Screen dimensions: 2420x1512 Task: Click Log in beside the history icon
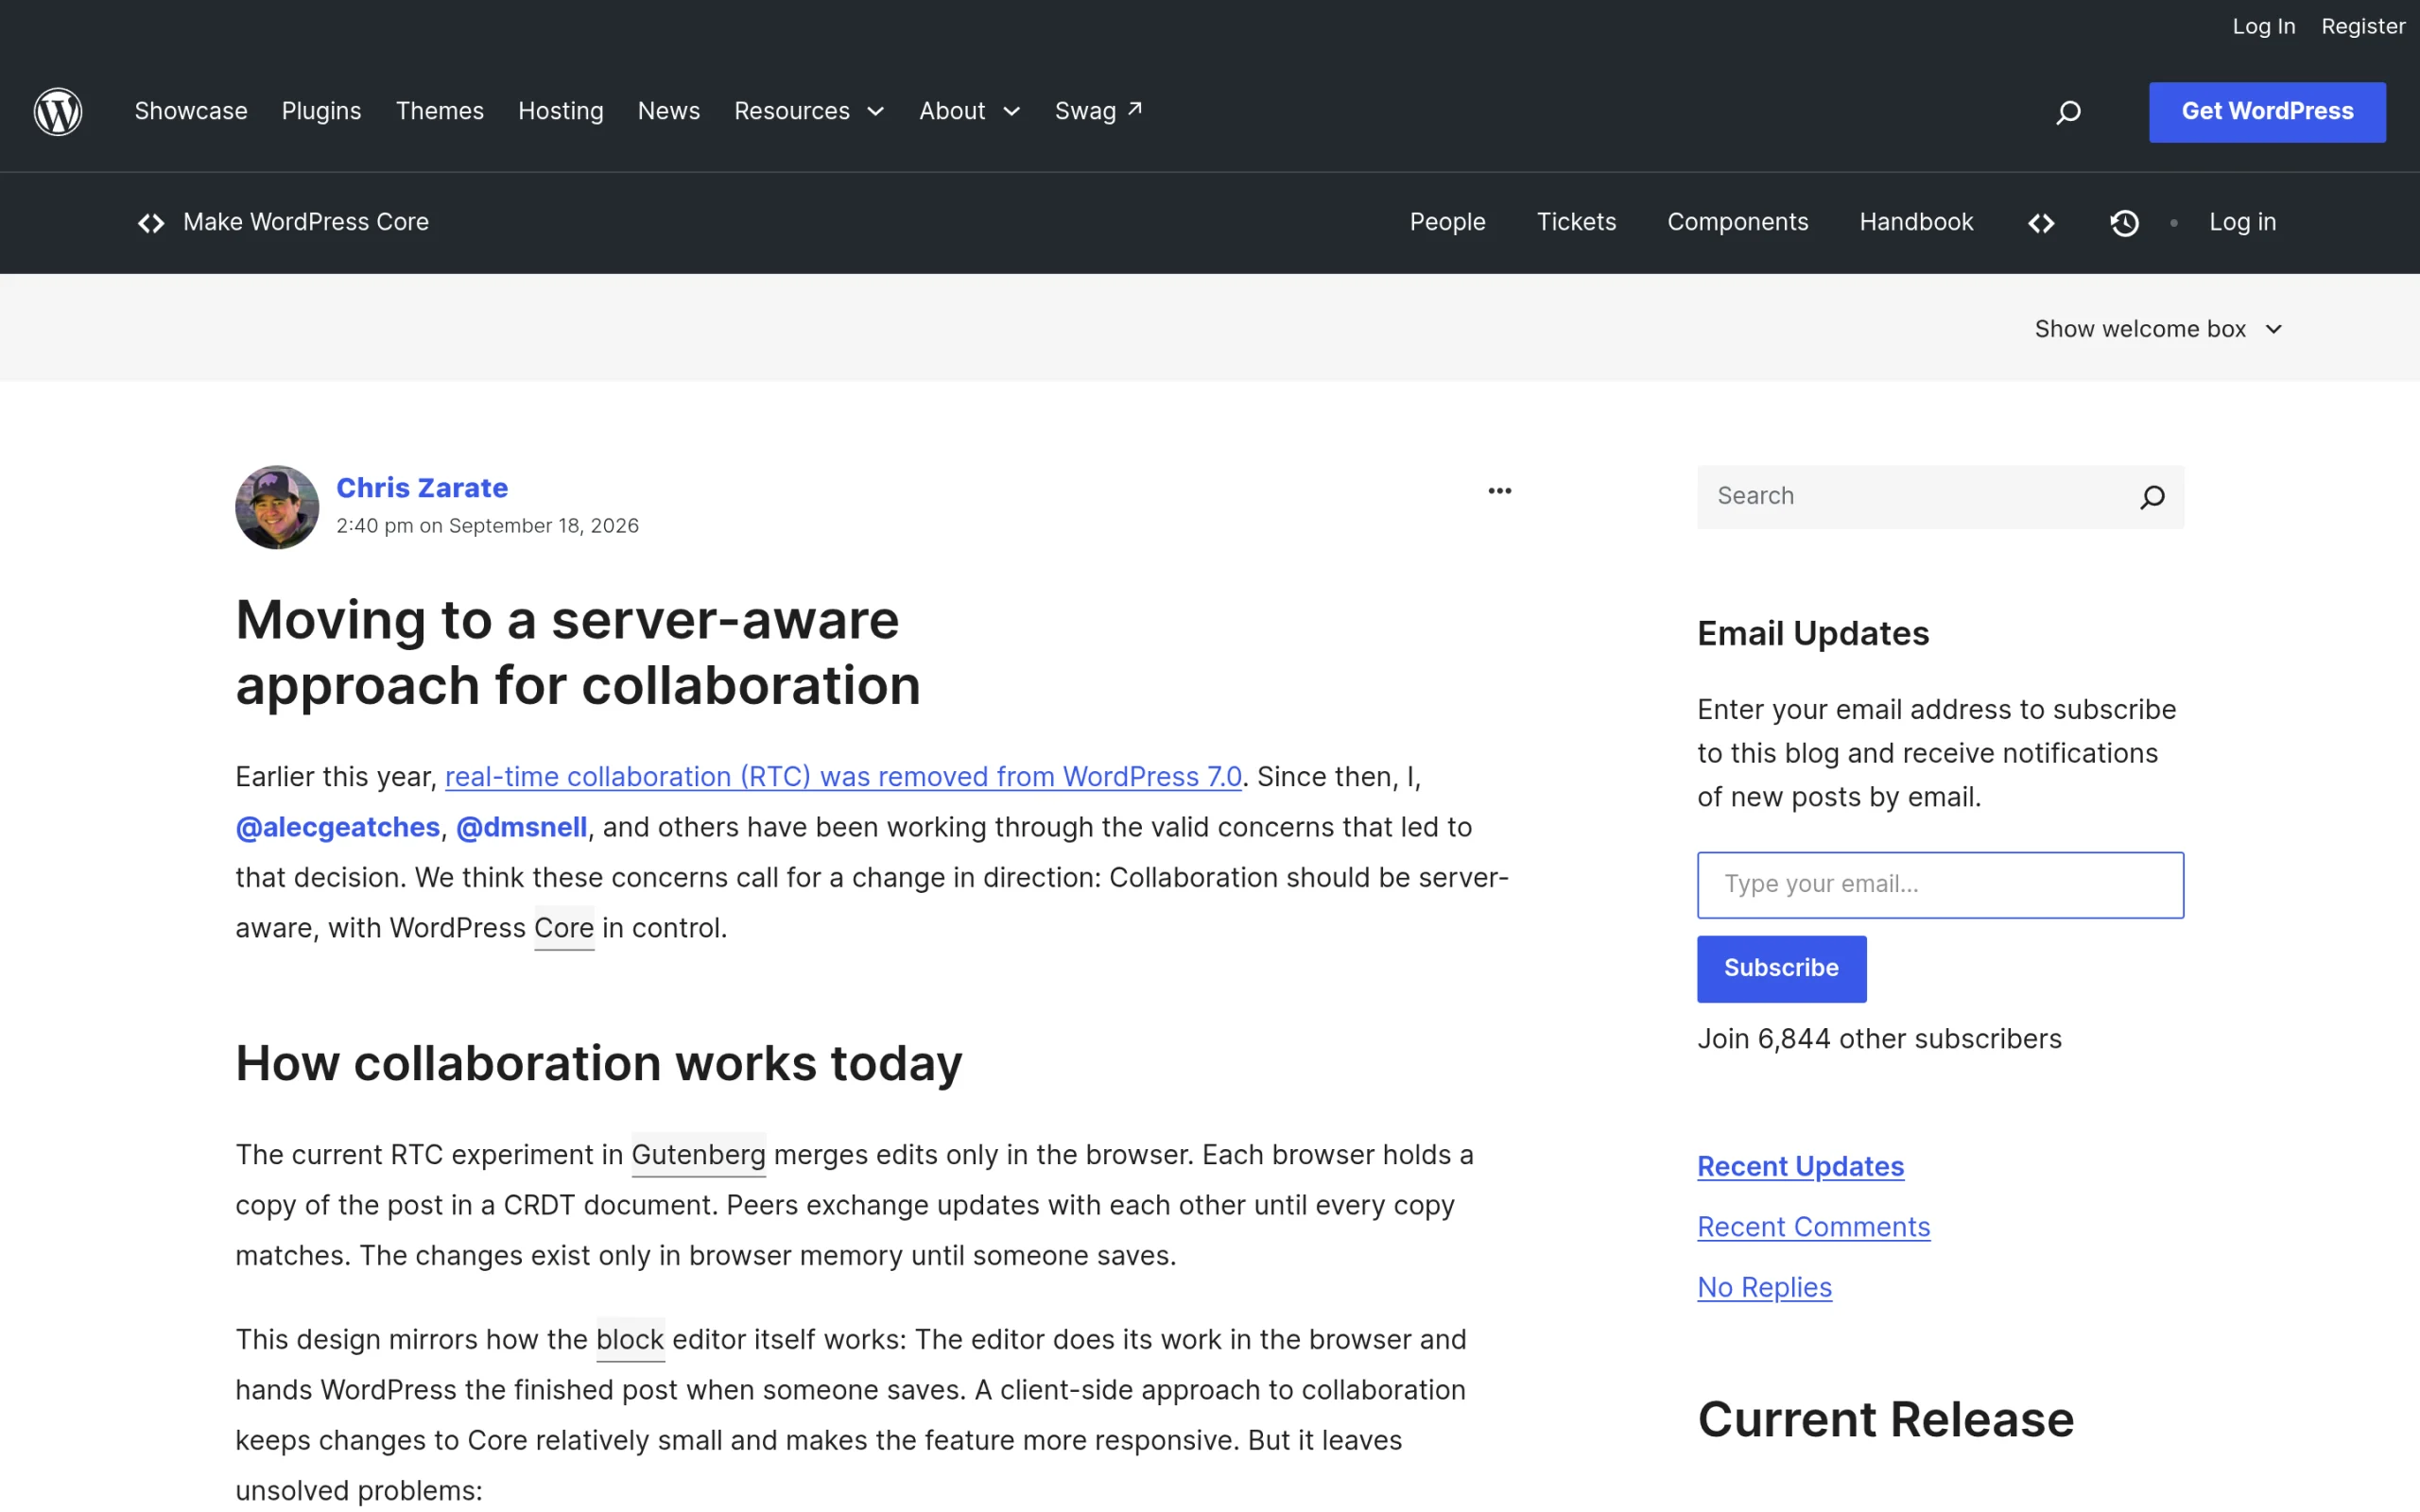[2242, 222]
